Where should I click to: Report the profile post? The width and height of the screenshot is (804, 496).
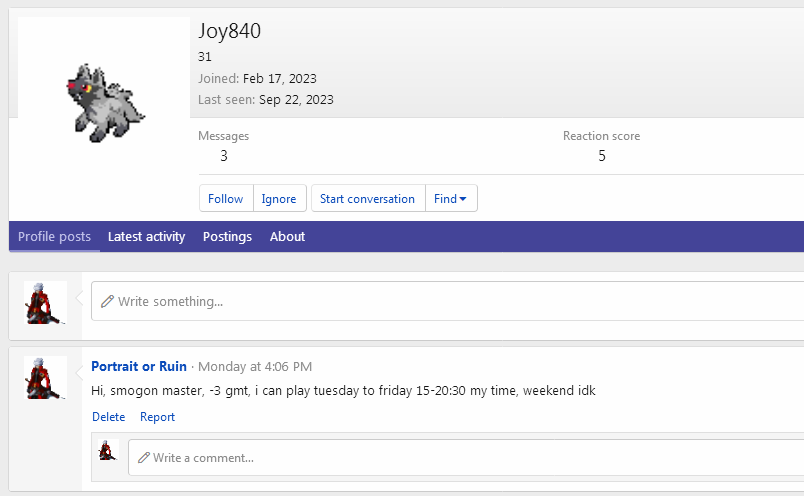click(x=157, y=417)
